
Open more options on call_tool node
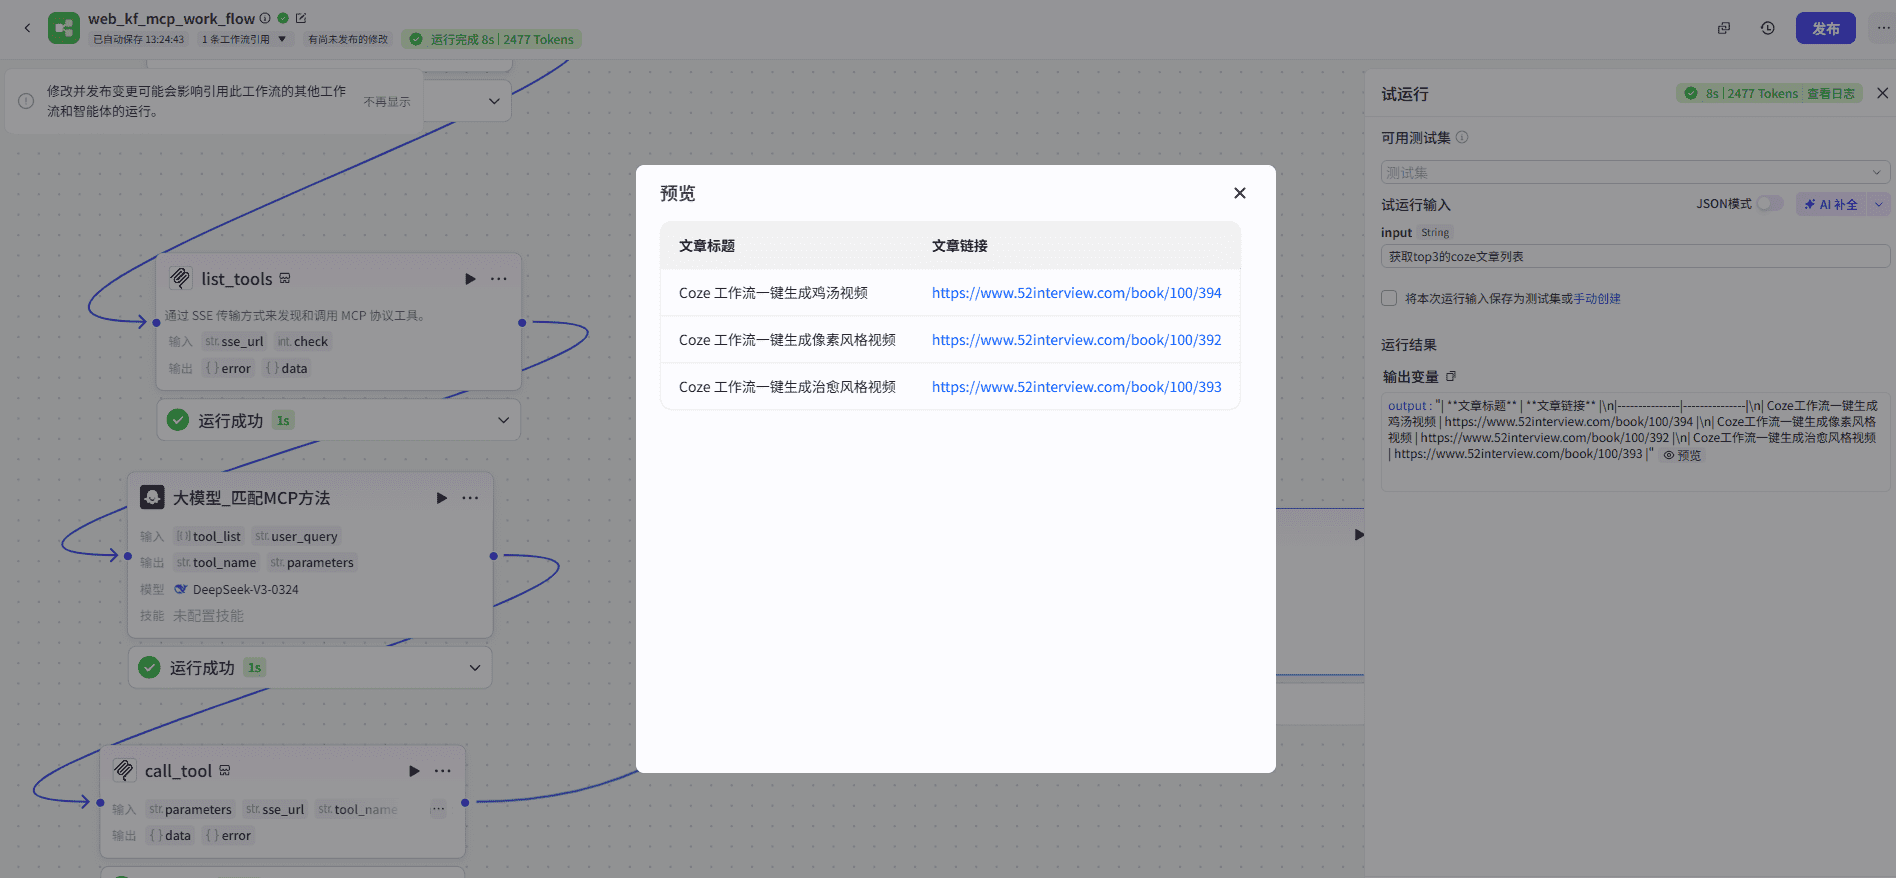click(x=443, y=771)
